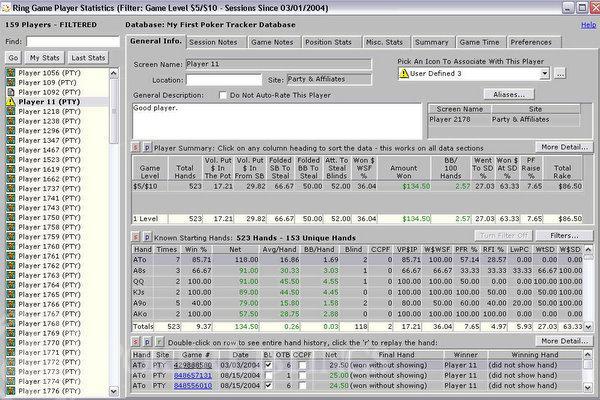Click the application icon in title bar

6,8
